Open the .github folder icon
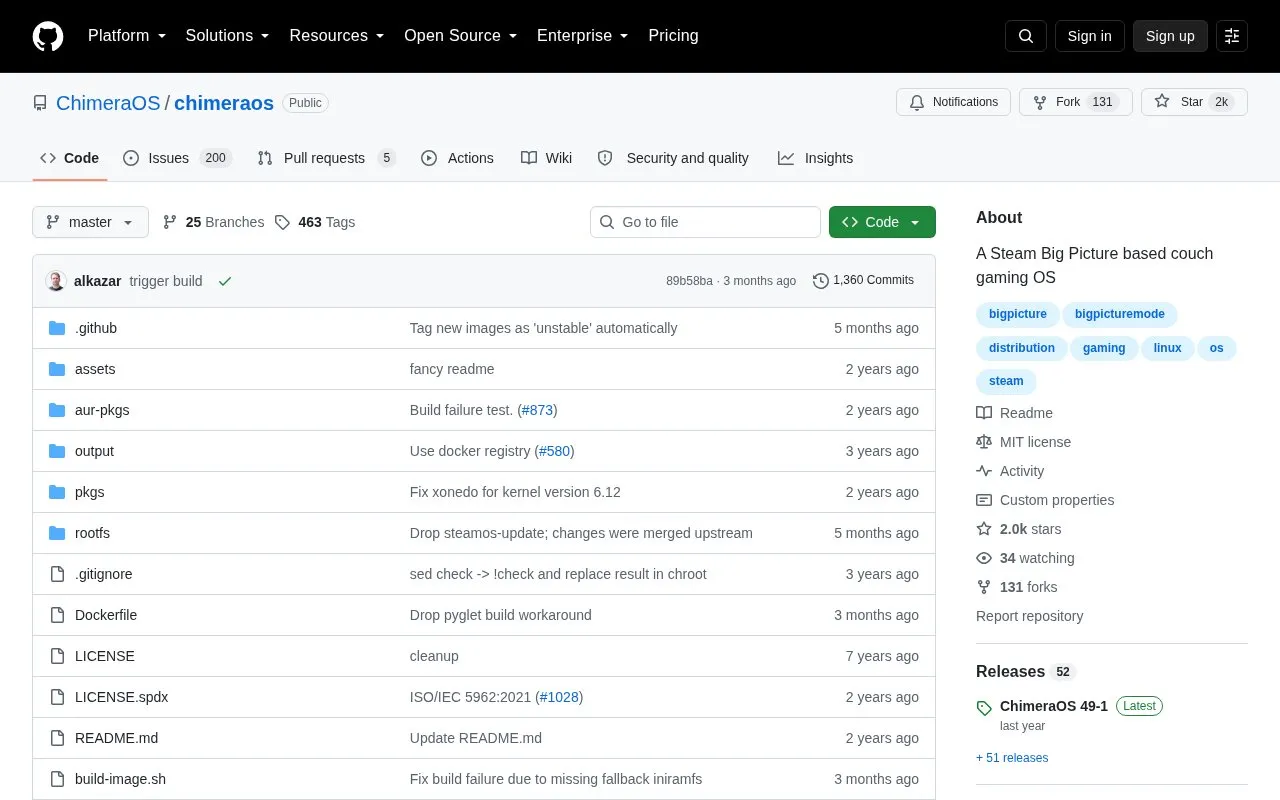 click(x=57, y=328)
